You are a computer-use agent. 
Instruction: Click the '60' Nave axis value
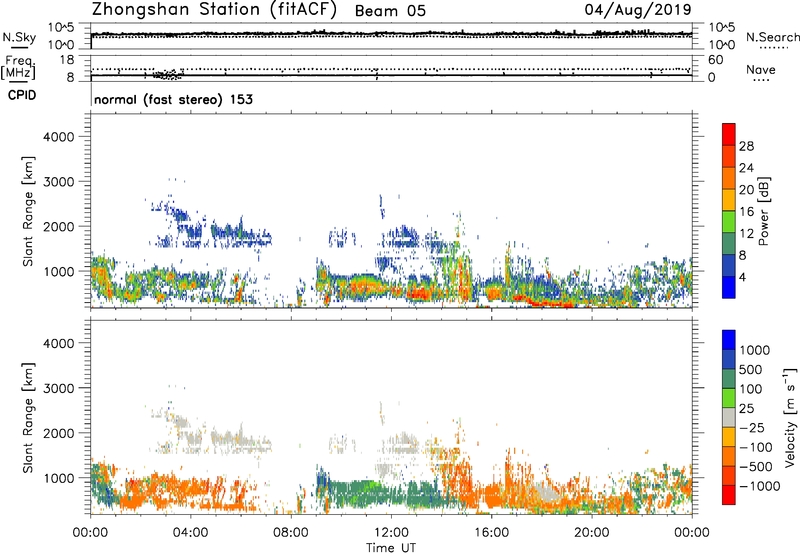(715, 60)
